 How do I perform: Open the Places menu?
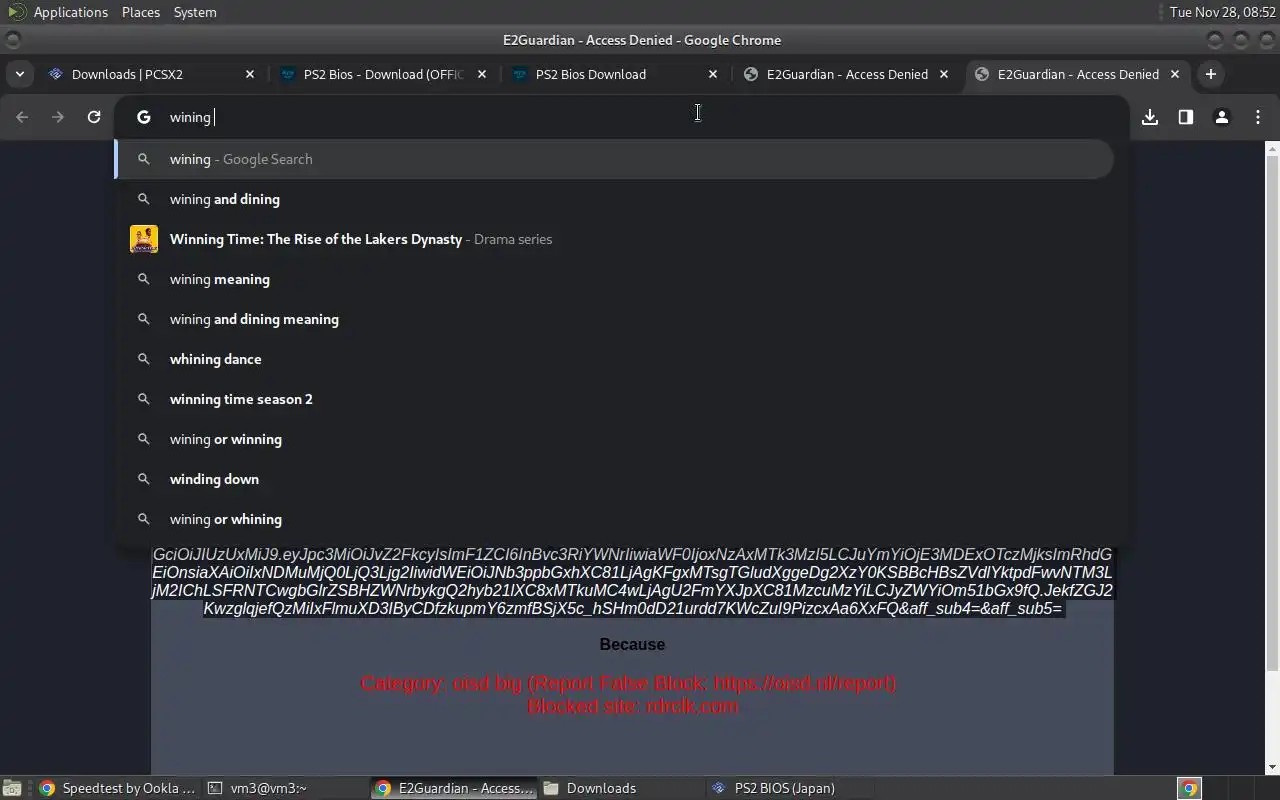pyautogui.click(x=141, y=12)
